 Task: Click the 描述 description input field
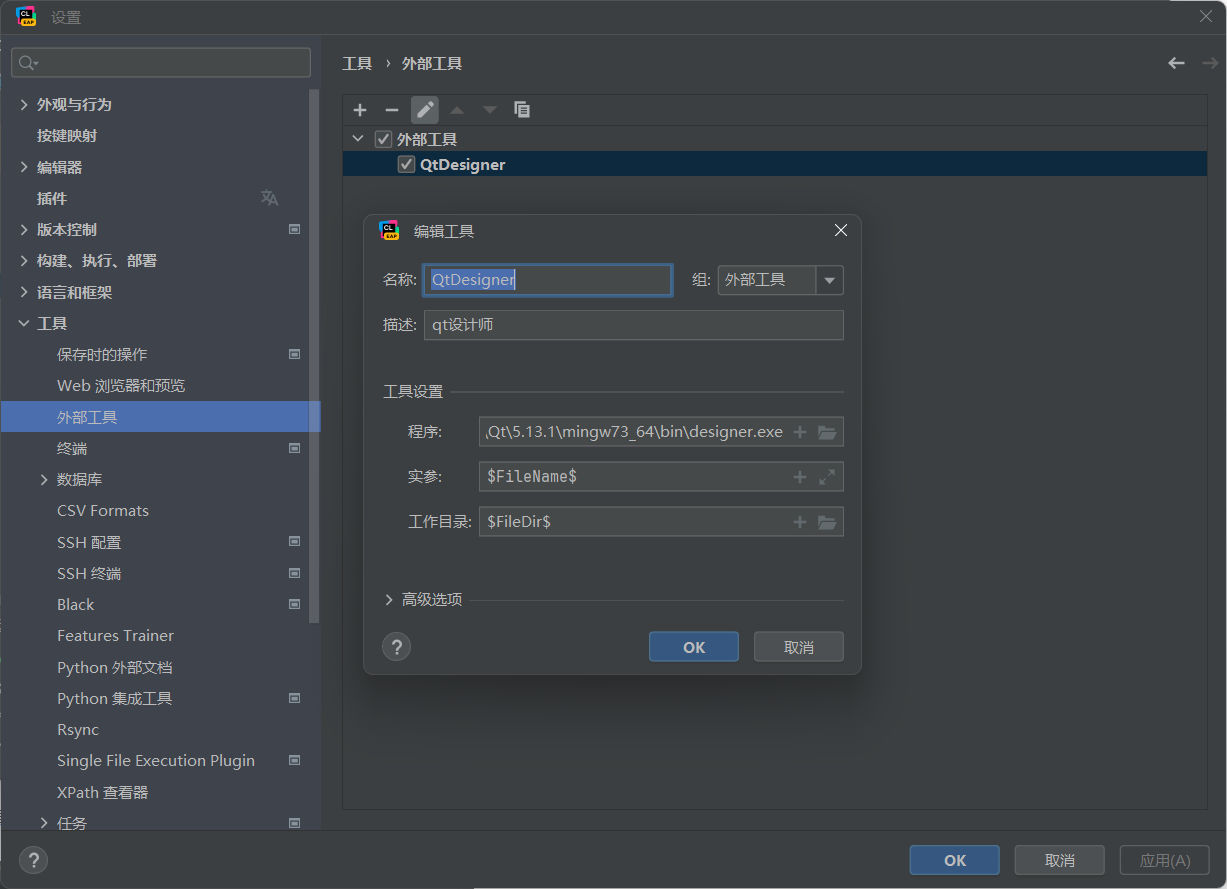click(x=634, y=325)
